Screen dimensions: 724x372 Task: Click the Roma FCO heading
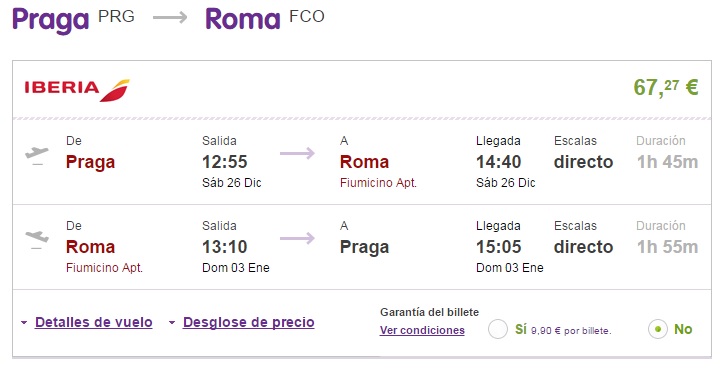click(x=265, y=18)
